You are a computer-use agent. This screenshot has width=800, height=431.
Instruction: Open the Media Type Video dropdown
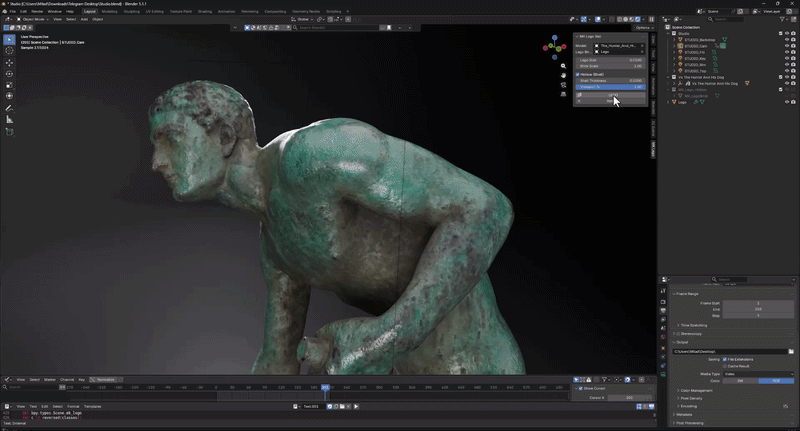click(x=758, y=374)
